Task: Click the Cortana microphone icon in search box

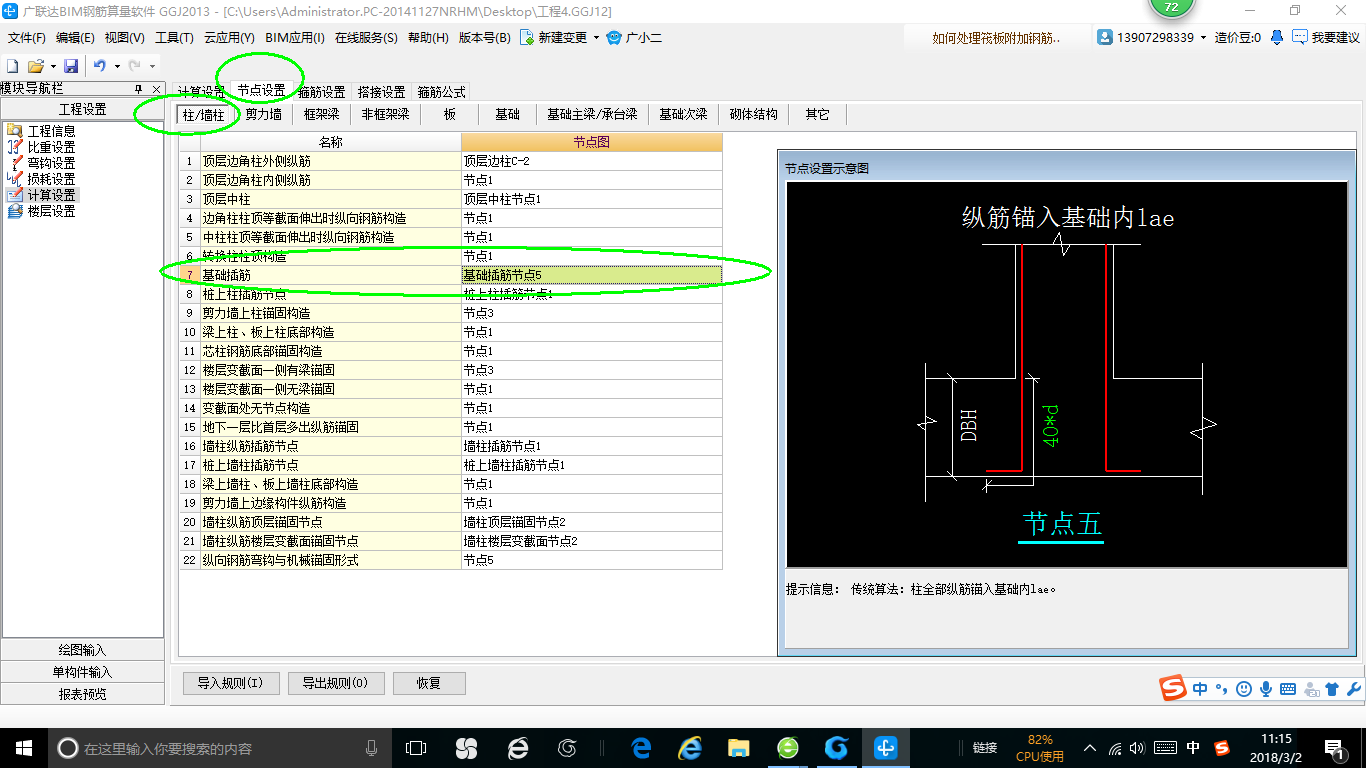Action: (x=372, y=748)
